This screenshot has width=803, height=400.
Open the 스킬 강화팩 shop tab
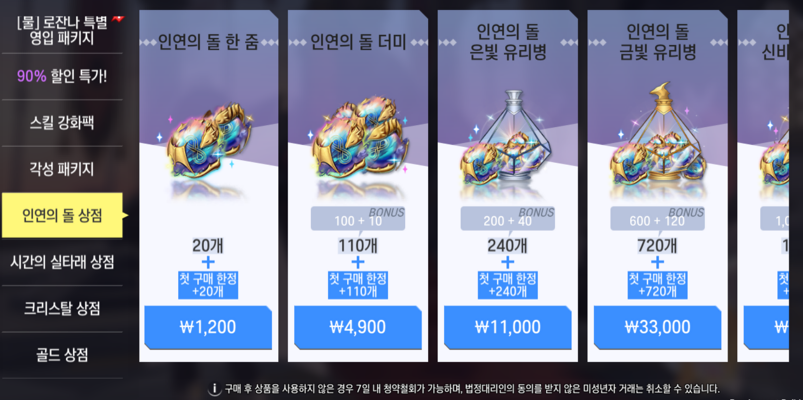(x=62, y=123)
